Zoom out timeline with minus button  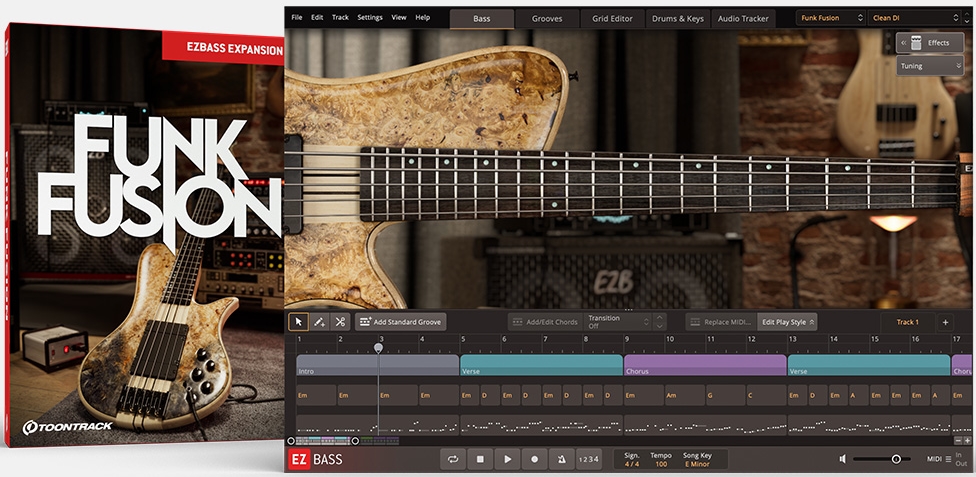(959, 441)
